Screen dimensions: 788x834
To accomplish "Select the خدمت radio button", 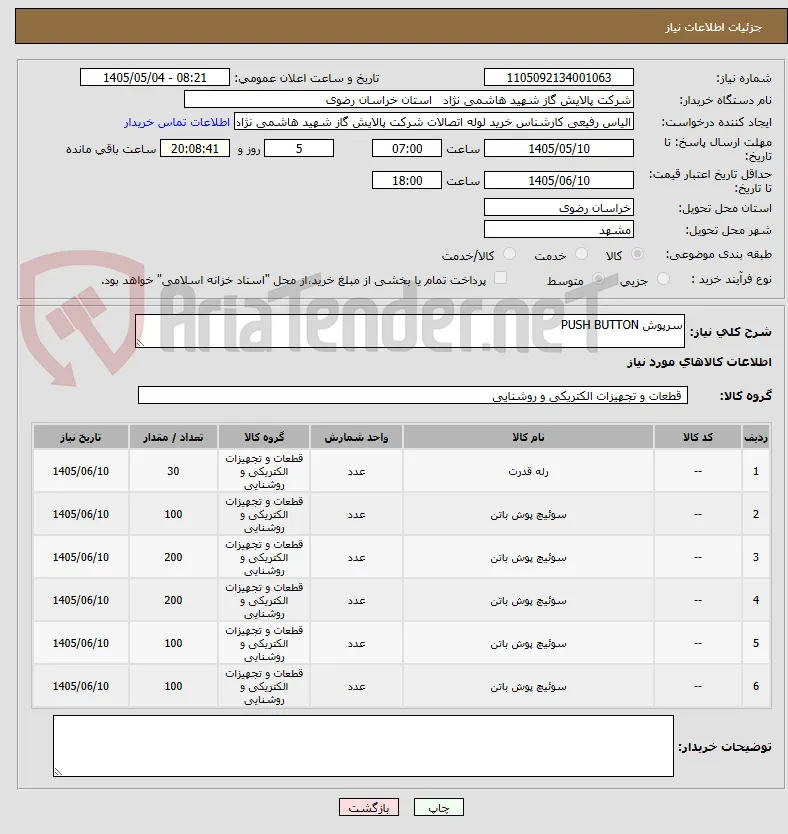I will (582, 254).
